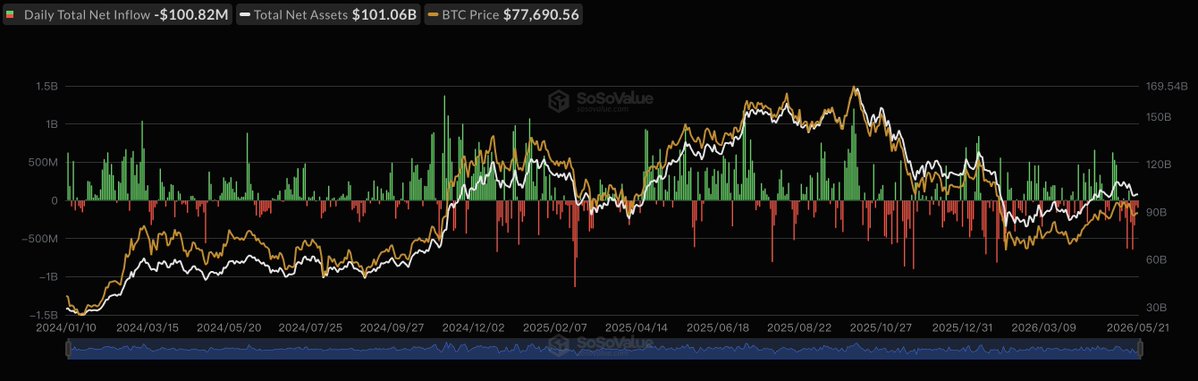Click the -1B left axis label
Image resolution: width=1198 pixels, height=381 pixels.
[49, 277]
